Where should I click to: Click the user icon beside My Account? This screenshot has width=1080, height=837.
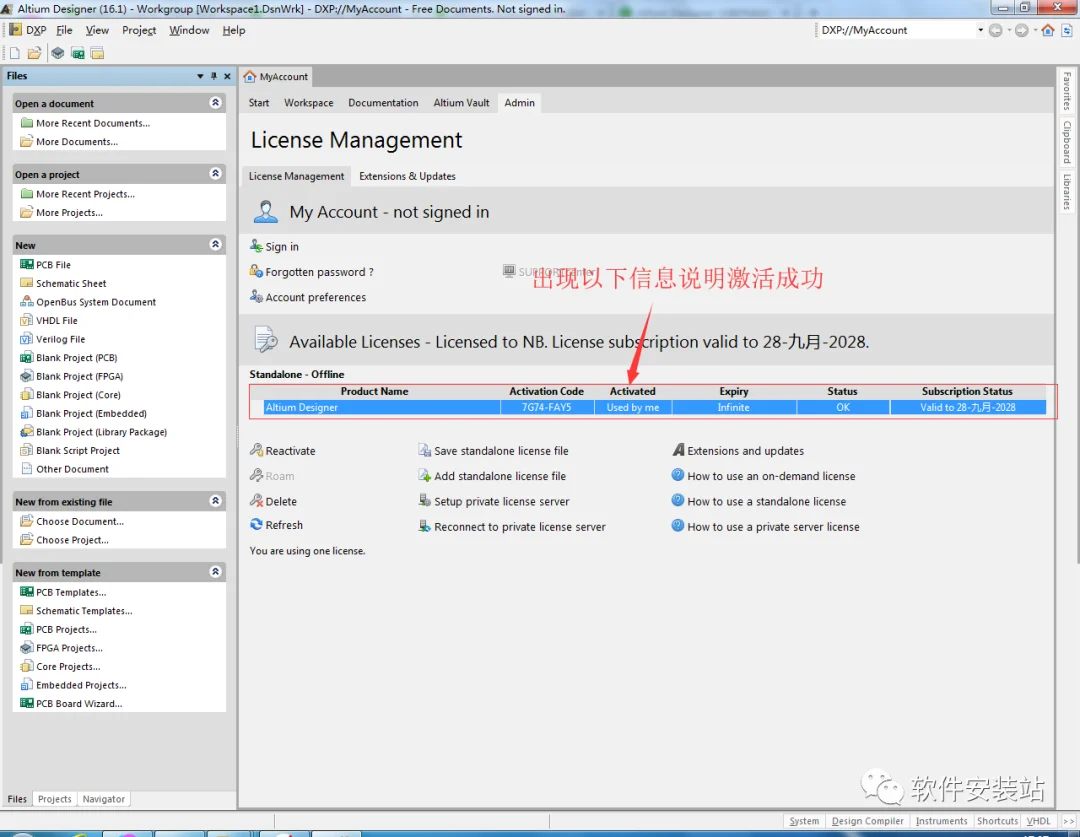265,211
